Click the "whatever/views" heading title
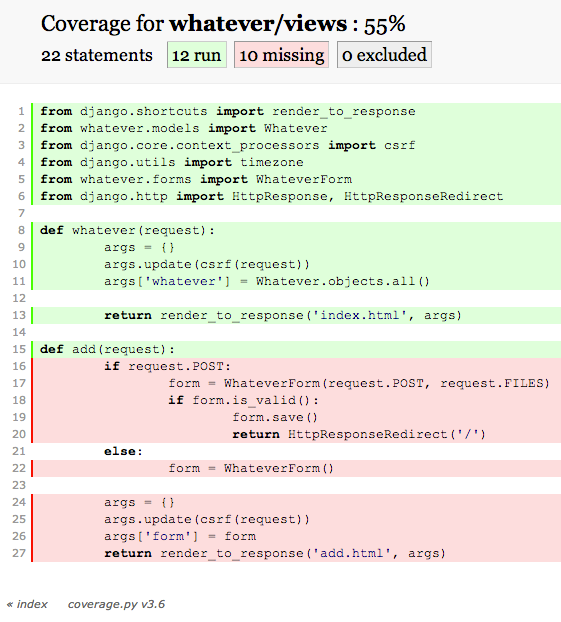This screenshot has width=561, height=622. (x=258, y=24)
